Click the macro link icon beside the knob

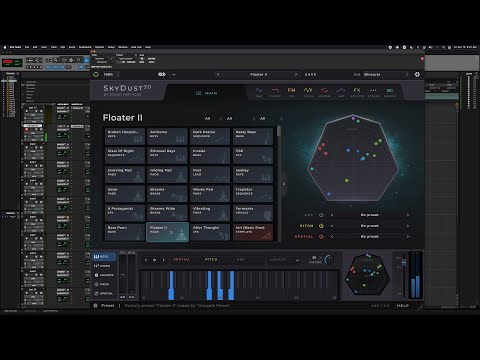pyautogui.click(x=314, y=257)
